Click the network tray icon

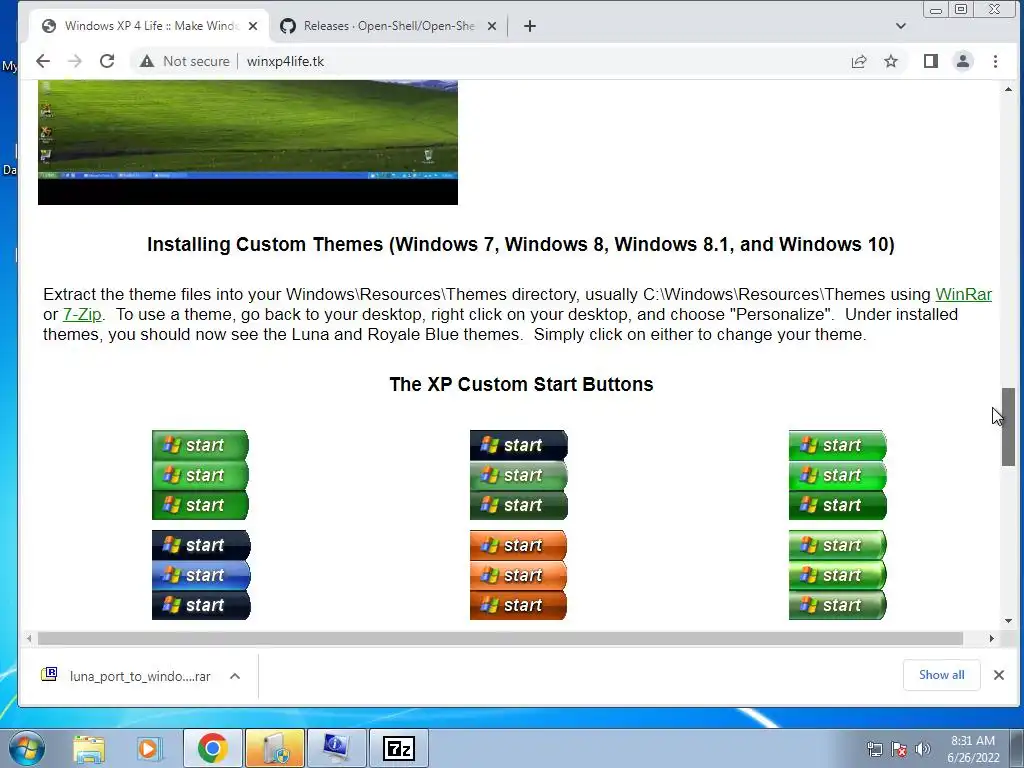coord(874,749)
